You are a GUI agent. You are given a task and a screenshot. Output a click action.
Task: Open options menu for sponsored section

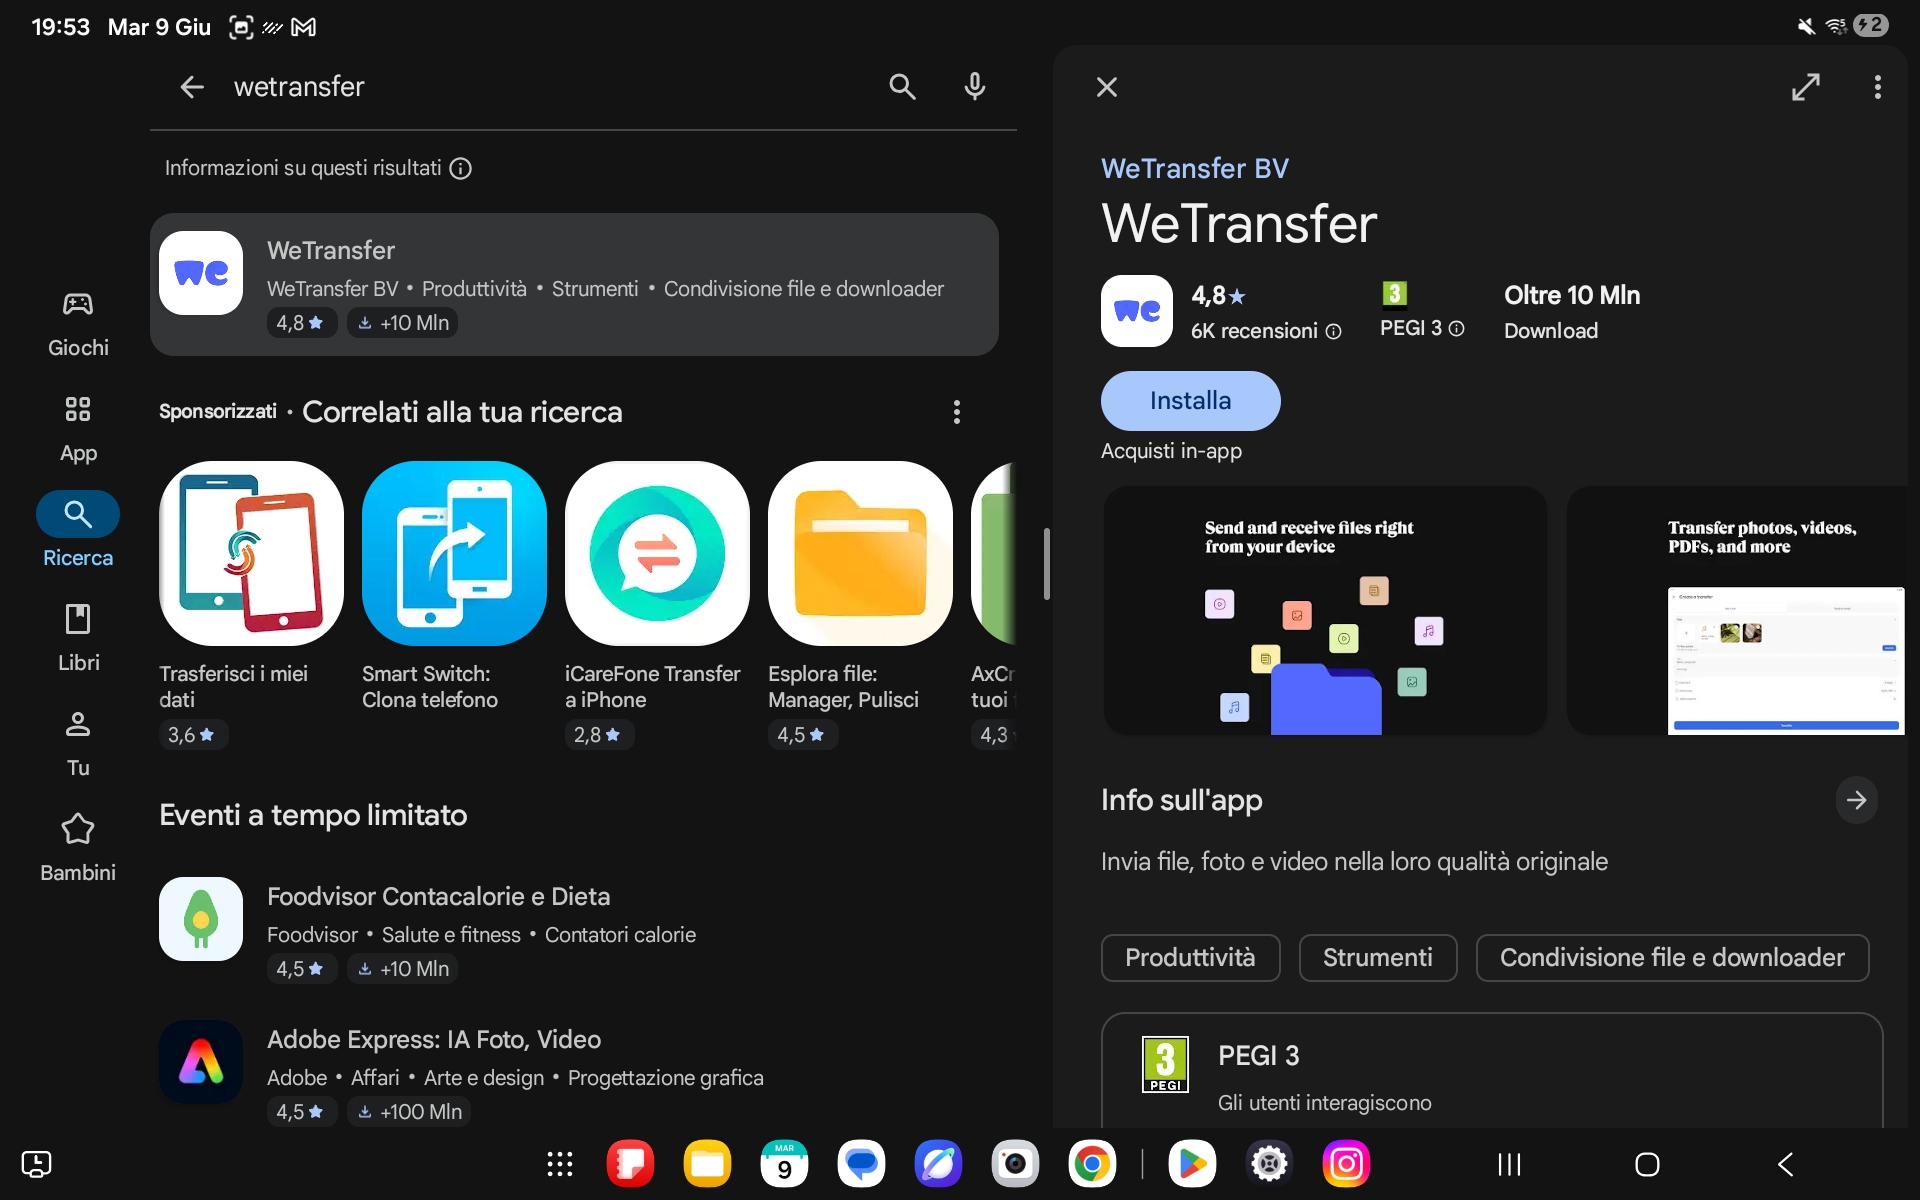coord(957,412)
